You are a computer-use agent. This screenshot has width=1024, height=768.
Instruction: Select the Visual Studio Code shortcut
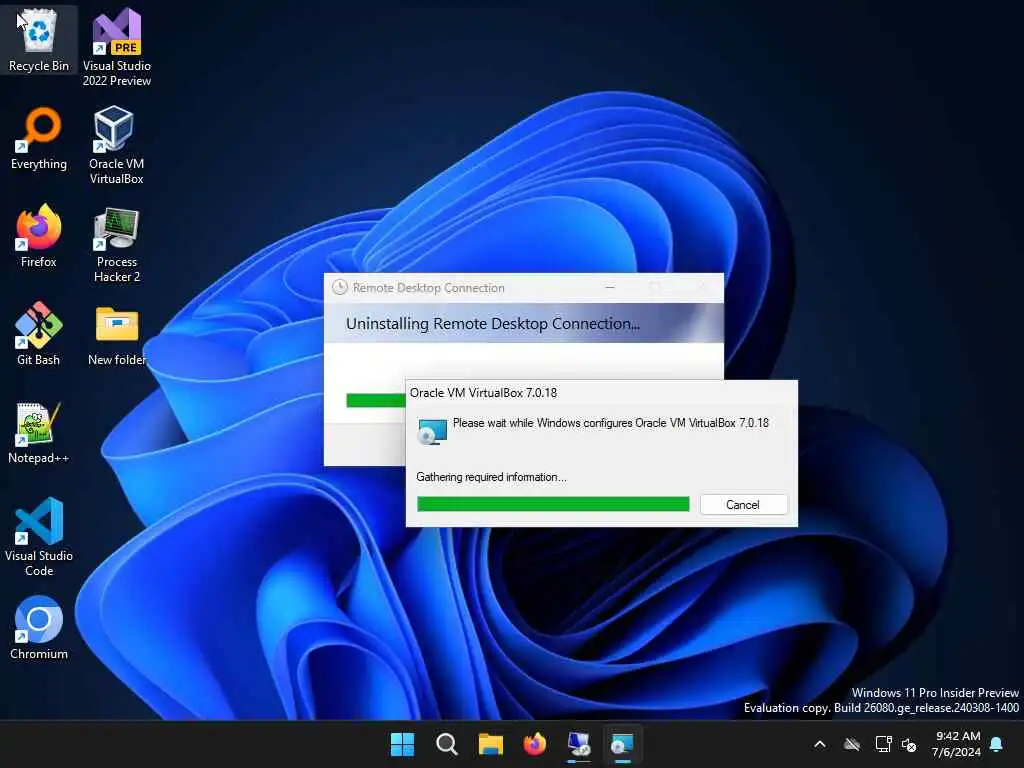(39, 537)
